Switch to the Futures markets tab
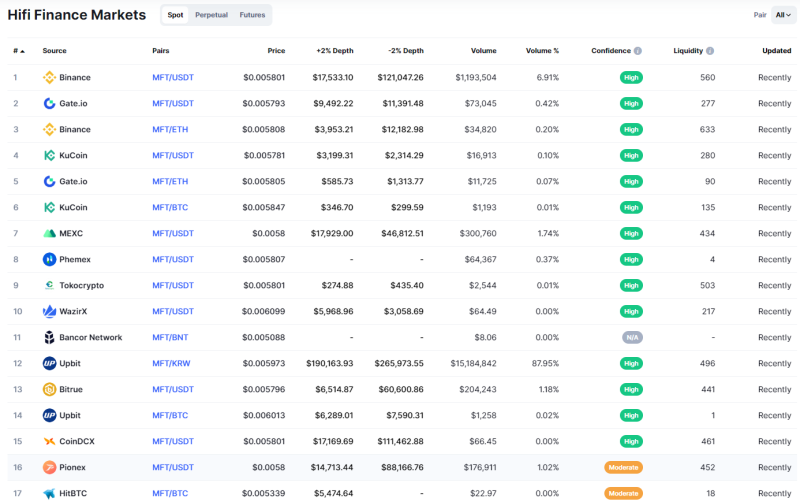Screen dimensions: 800x502 pos(252,15)
